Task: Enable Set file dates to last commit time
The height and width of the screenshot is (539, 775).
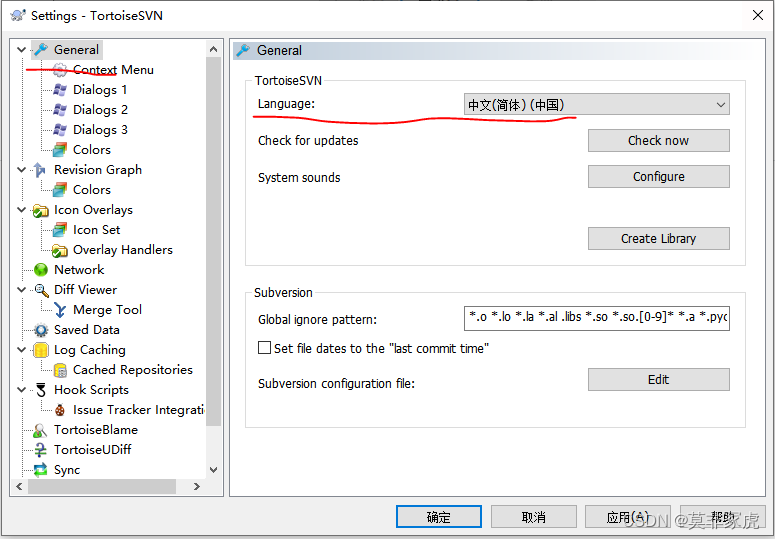Action: pos(264,348)
